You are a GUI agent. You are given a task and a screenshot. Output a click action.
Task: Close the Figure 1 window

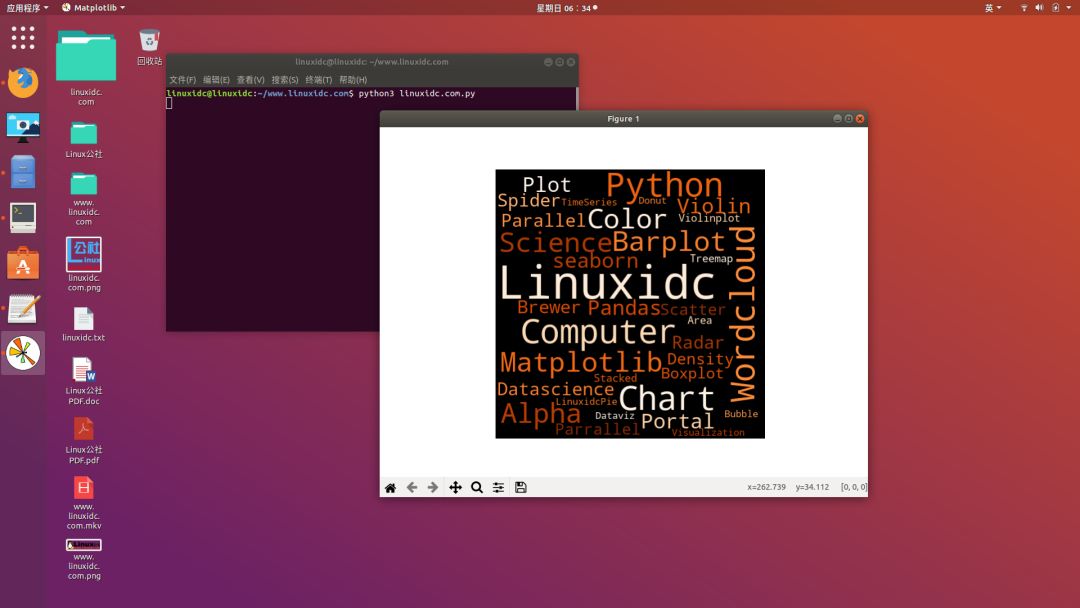pos(860,118)
